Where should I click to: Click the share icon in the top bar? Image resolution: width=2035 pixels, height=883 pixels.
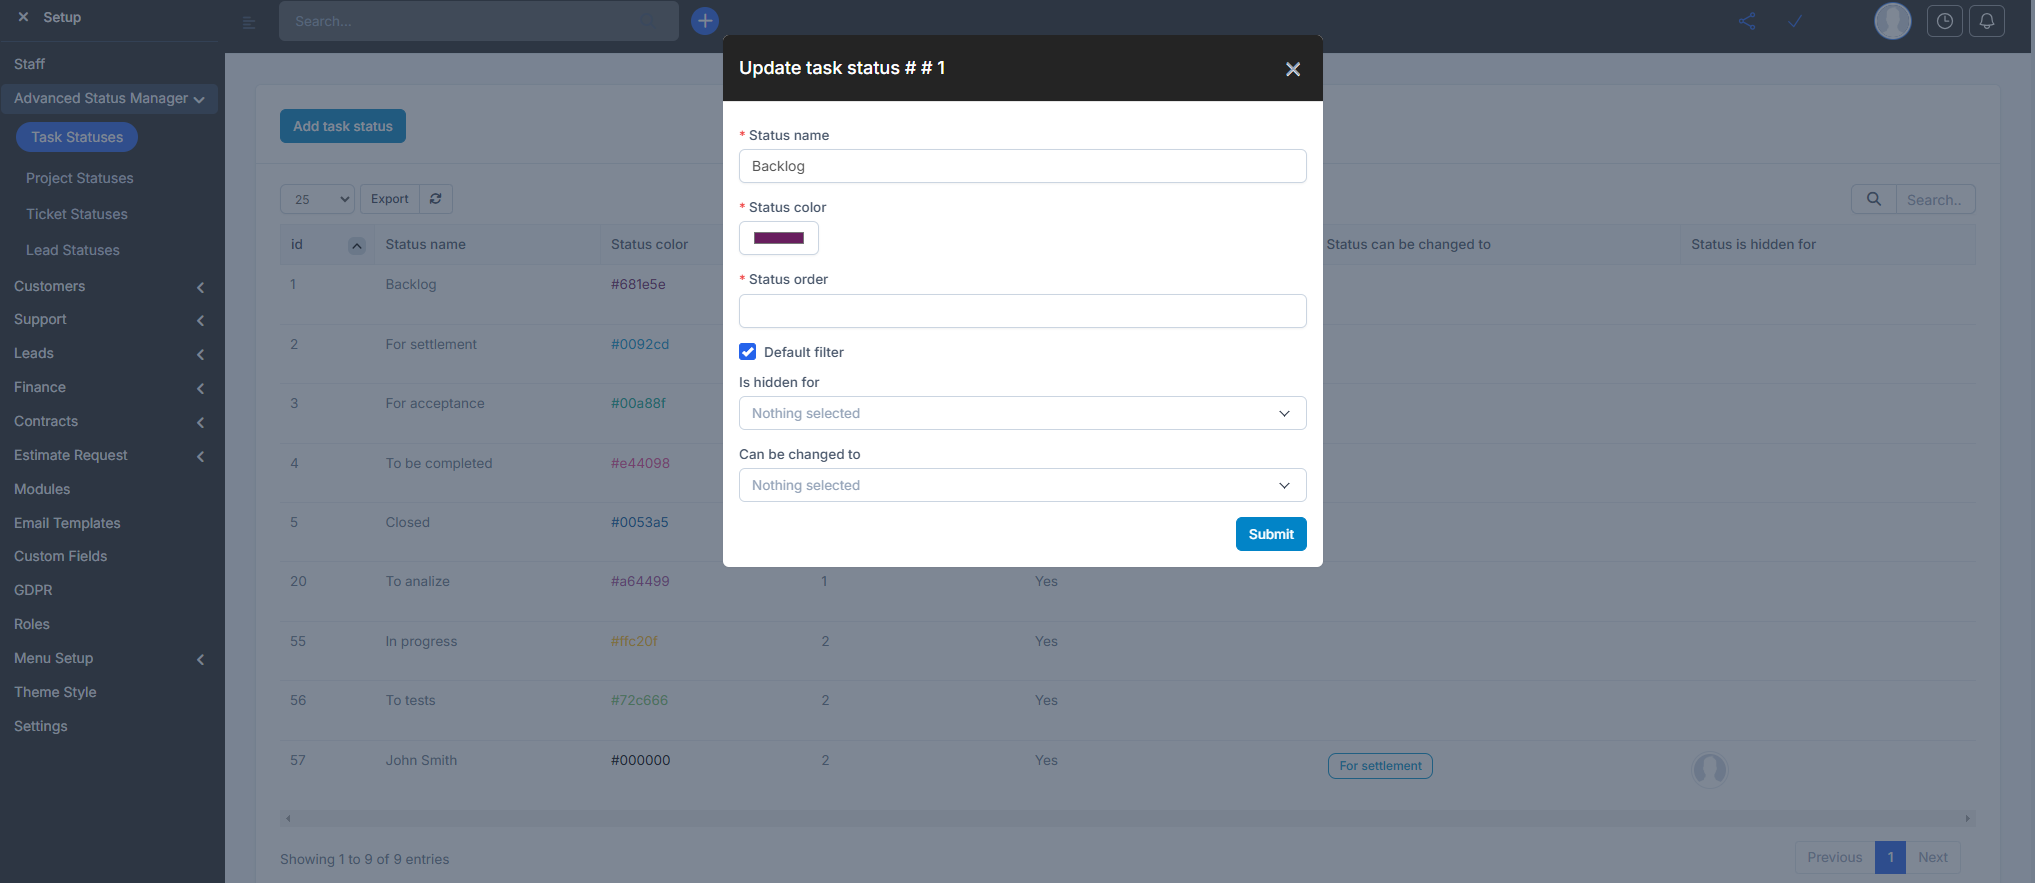coord(1747,21)
